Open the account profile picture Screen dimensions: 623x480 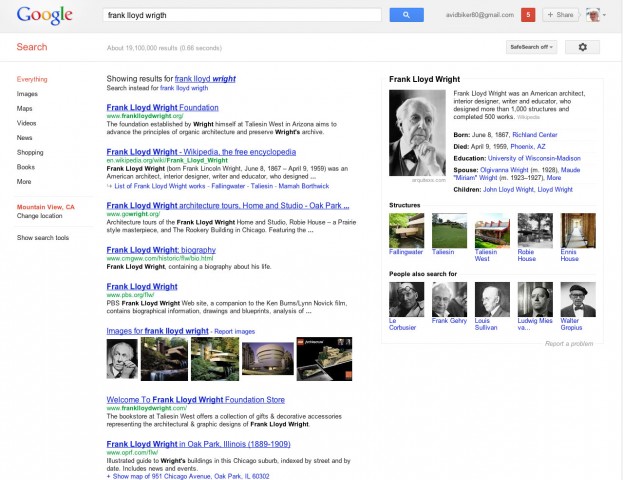[593, 15]
